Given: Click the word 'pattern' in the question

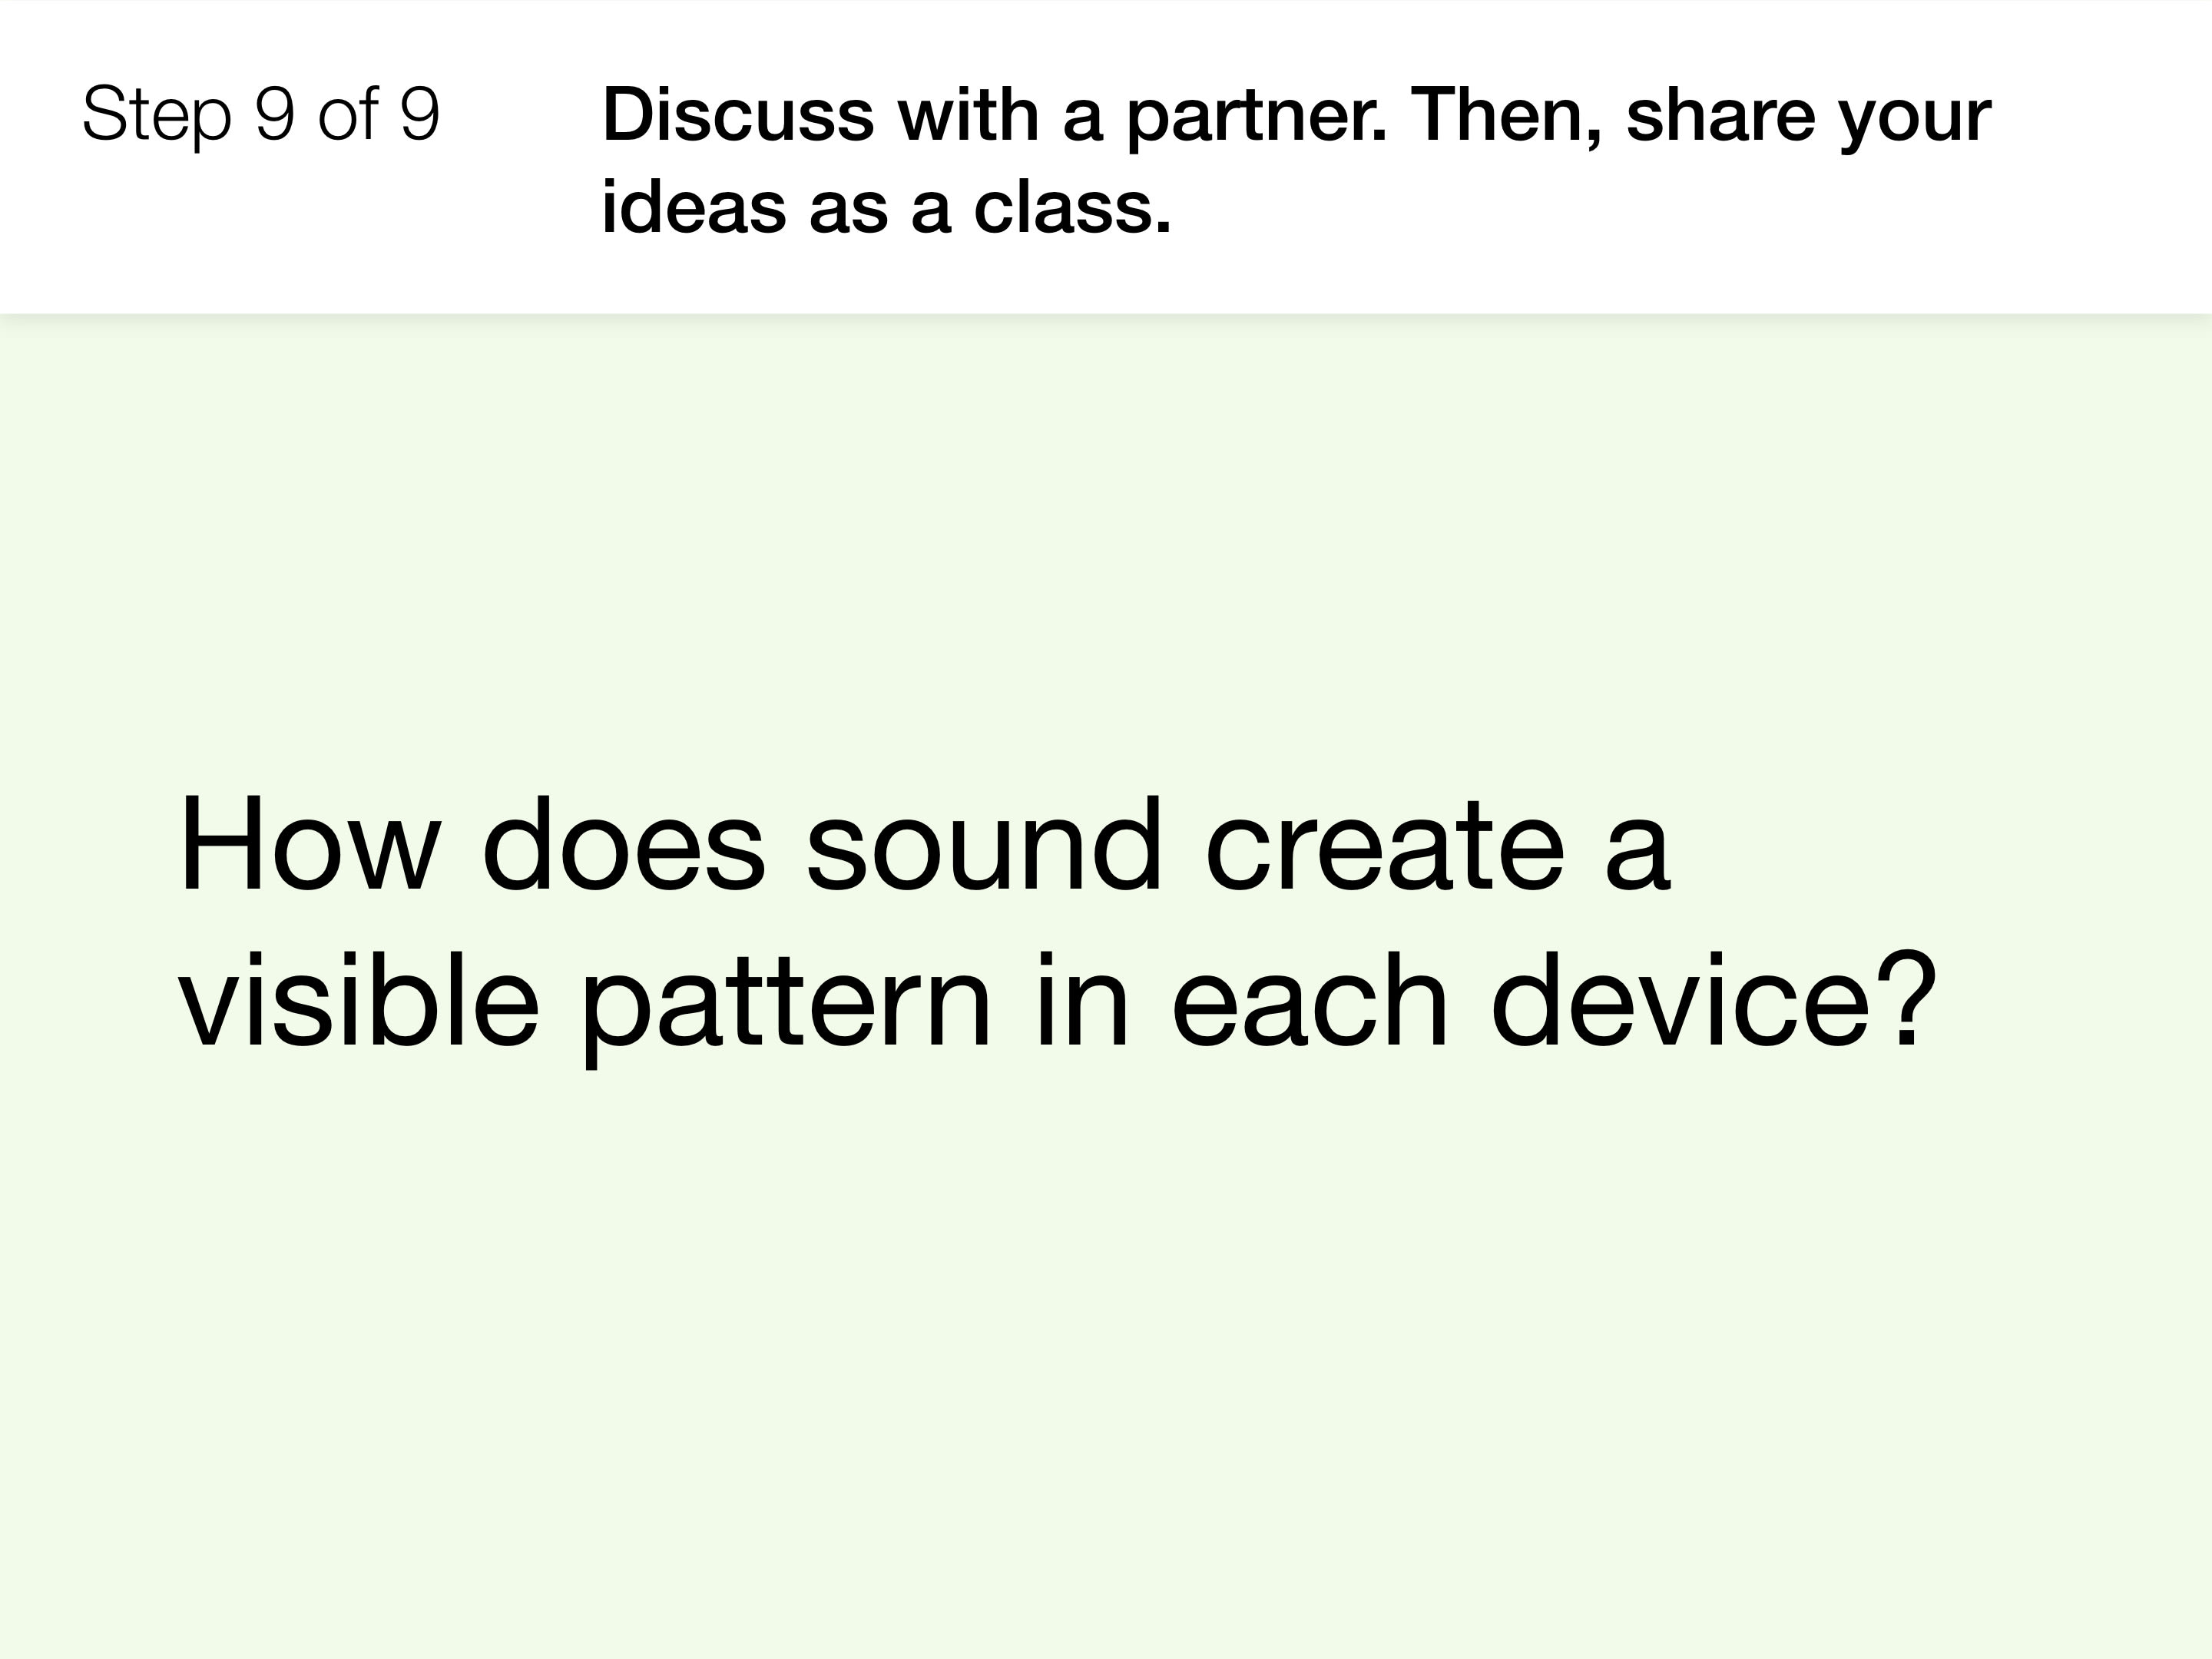Looking at the screenshot, I should (x=786, y=1008).
